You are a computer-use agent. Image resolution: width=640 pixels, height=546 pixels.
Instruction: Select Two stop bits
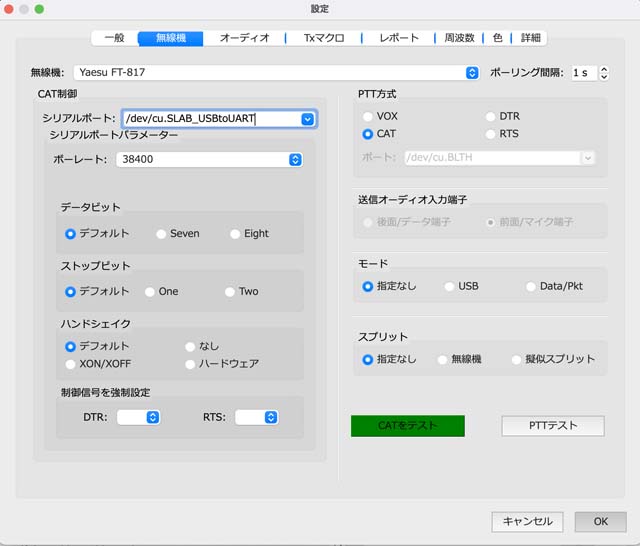(x=231, y=292)
